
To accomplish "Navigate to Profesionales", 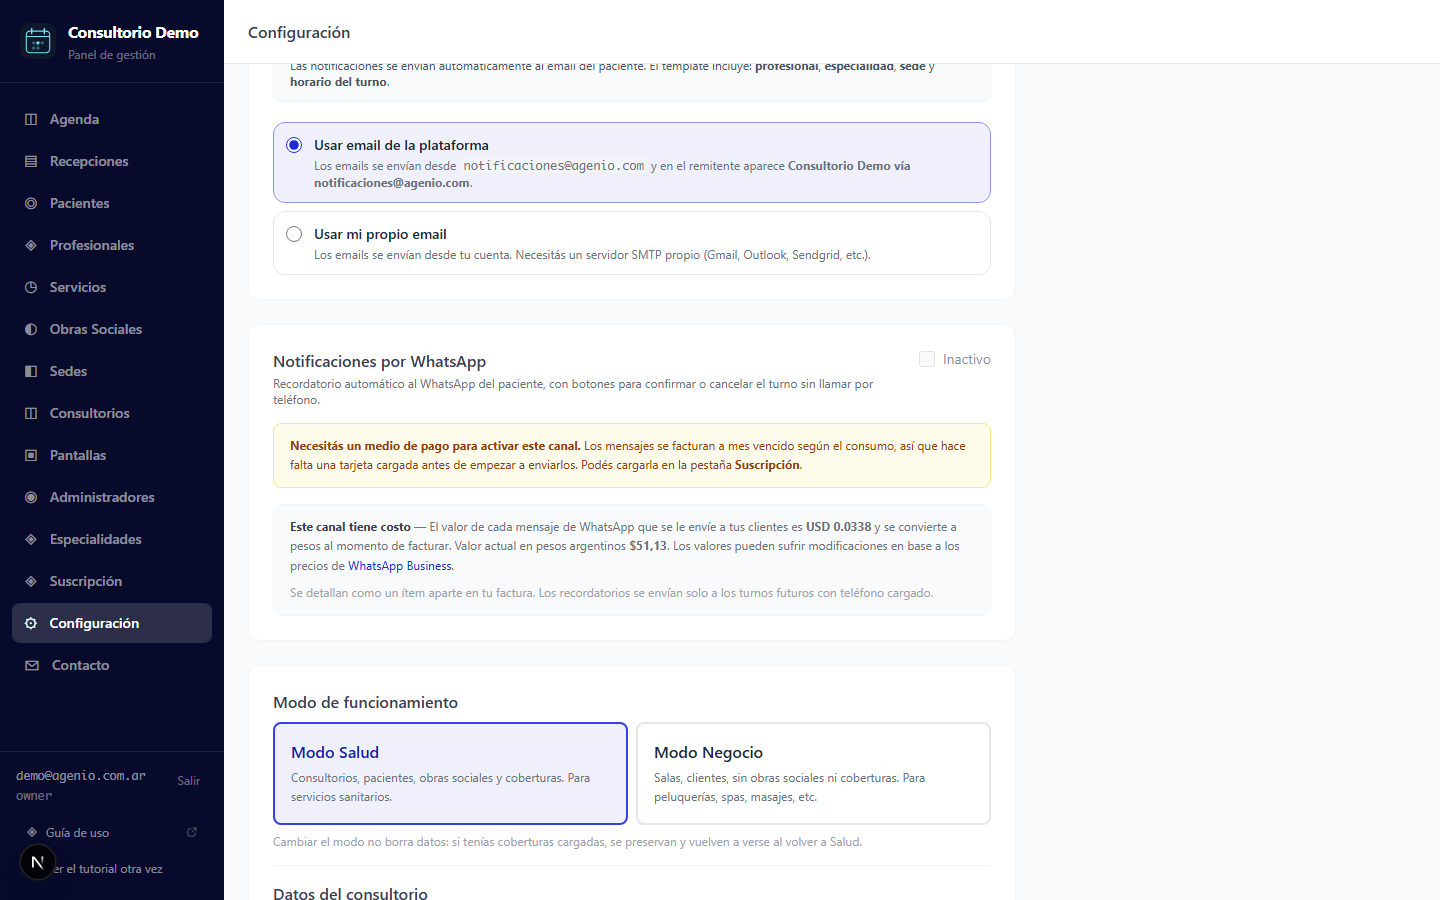I will point(112,245).
